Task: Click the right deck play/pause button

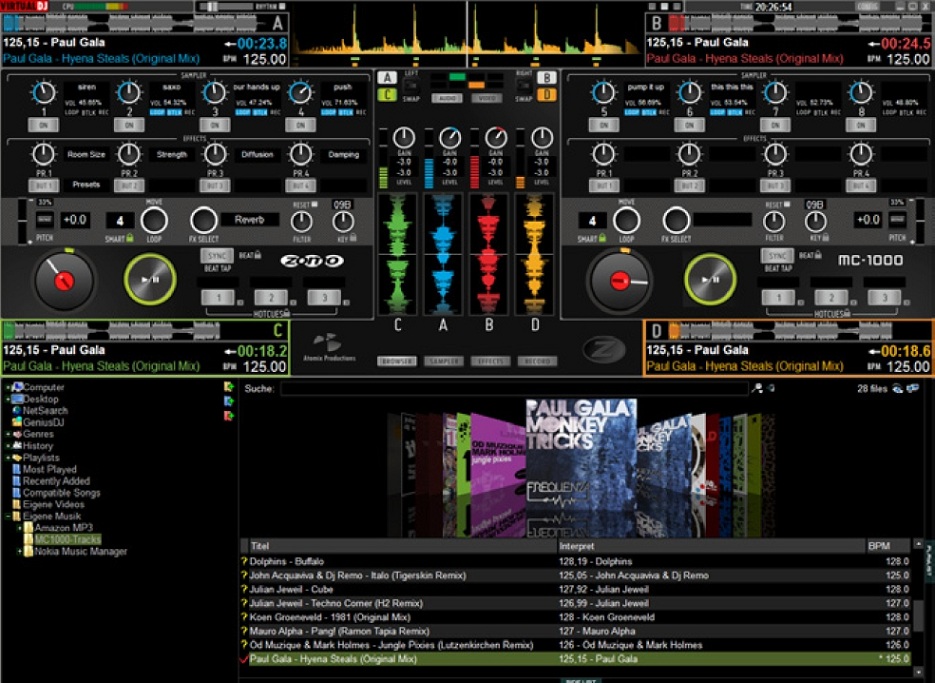Action: coord(710,279)
